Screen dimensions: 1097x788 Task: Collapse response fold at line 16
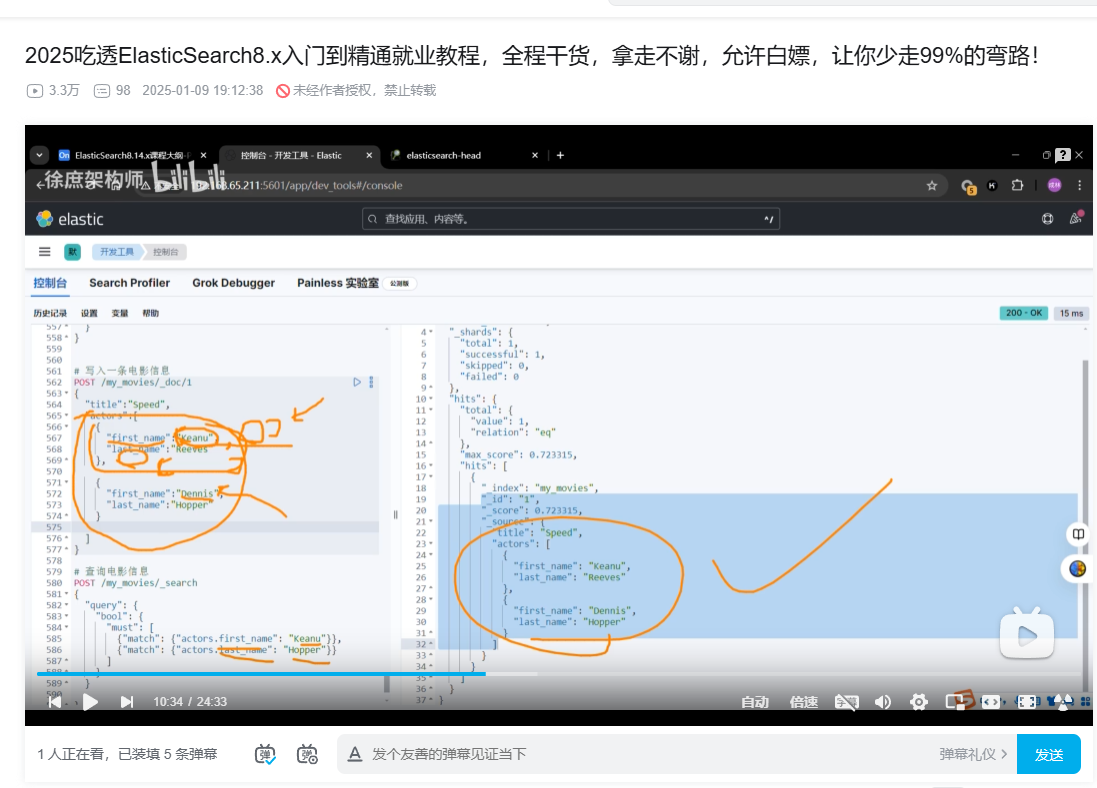pyautogui.click(x=431, y=466)
